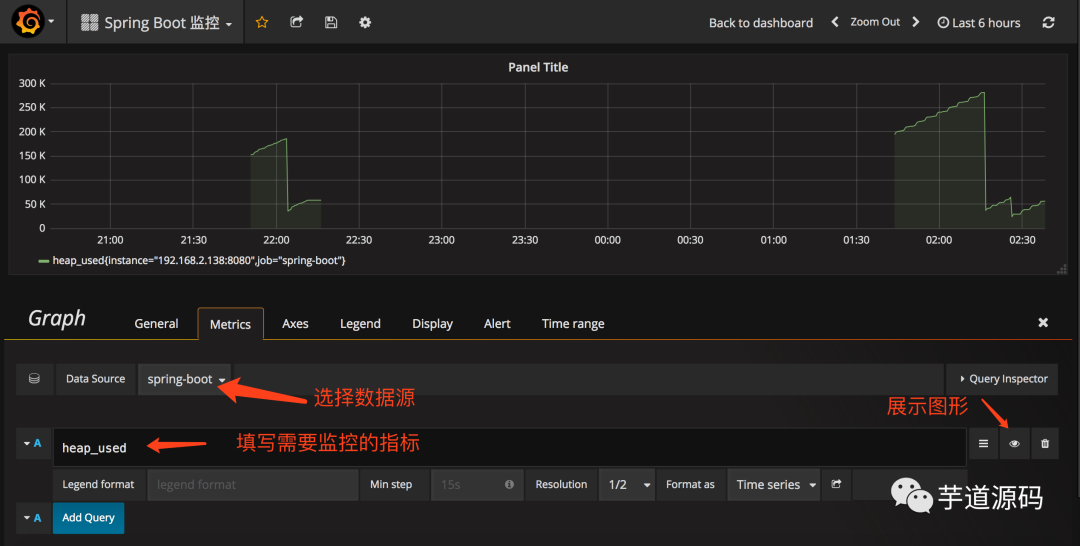Open the spring-boot data source dropdown
This screenshot has height=546, width=1080.
click(185, 379)
